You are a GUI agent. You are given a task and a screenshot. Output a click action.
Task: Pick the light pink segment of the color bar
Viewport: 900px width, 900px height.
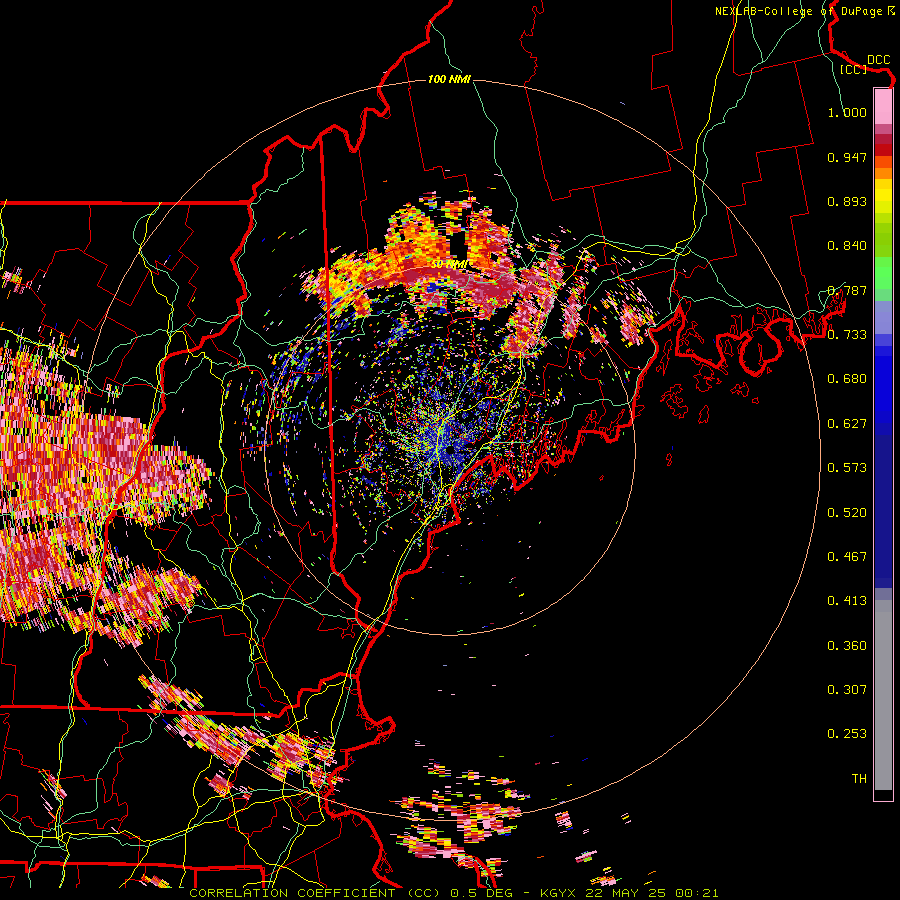[883, 106]
